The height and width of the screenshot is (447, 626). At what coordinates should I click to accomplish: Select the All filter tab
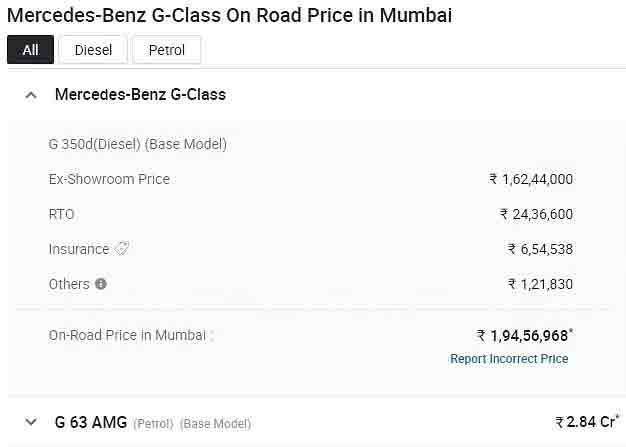pyautogui.click(x=30, y=50)
